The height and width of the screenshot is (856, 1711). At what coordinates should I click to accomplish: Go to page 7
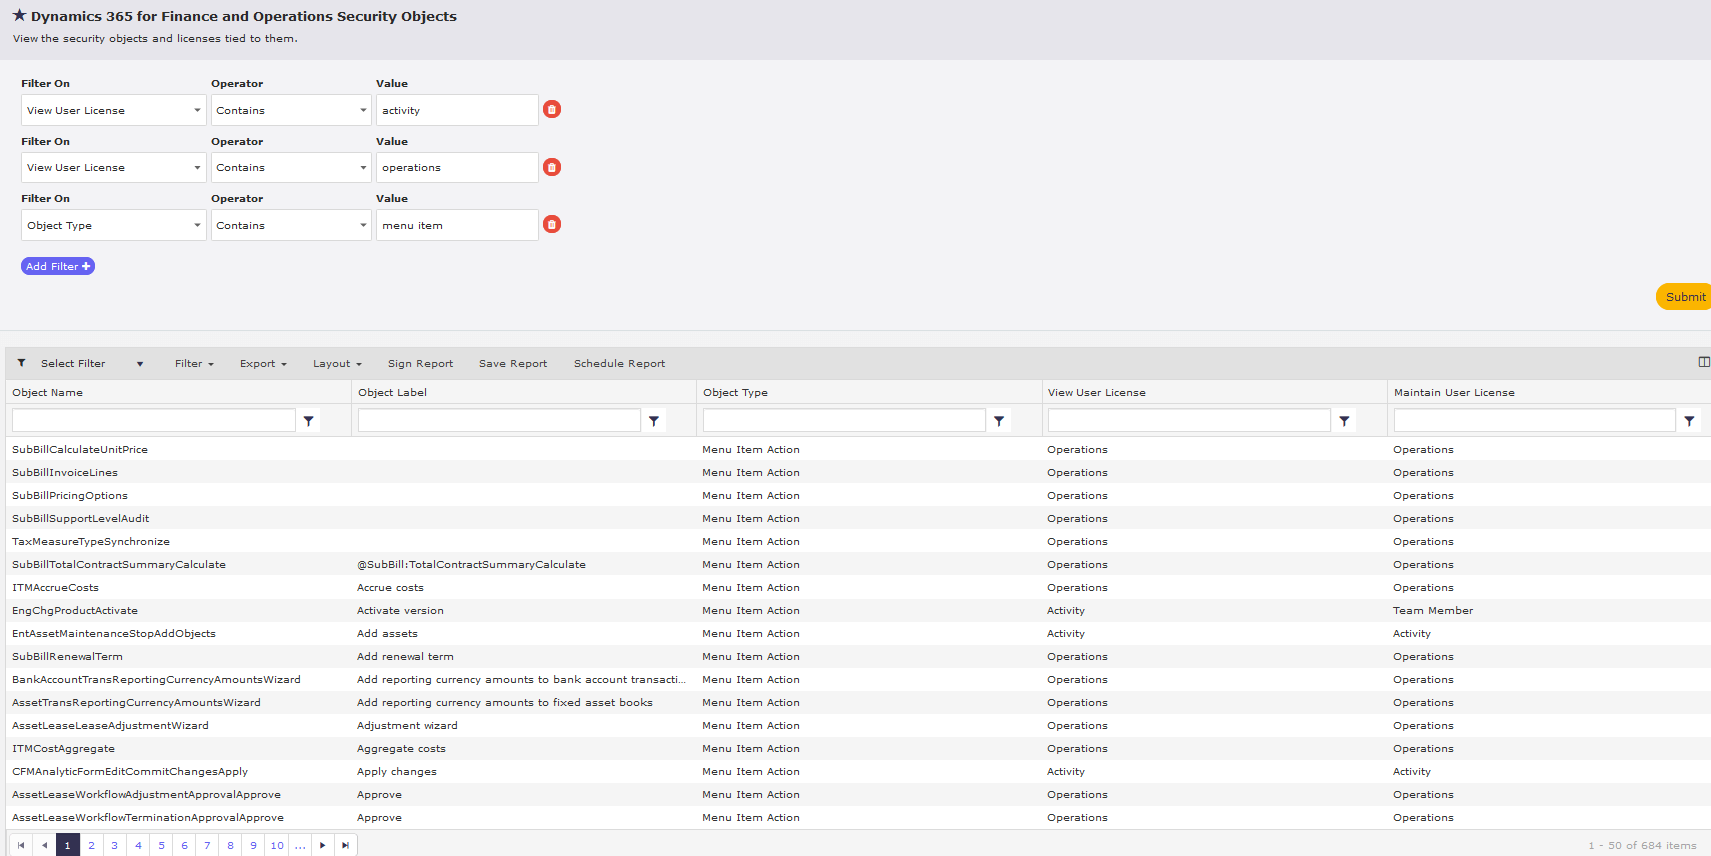point(207,845)
